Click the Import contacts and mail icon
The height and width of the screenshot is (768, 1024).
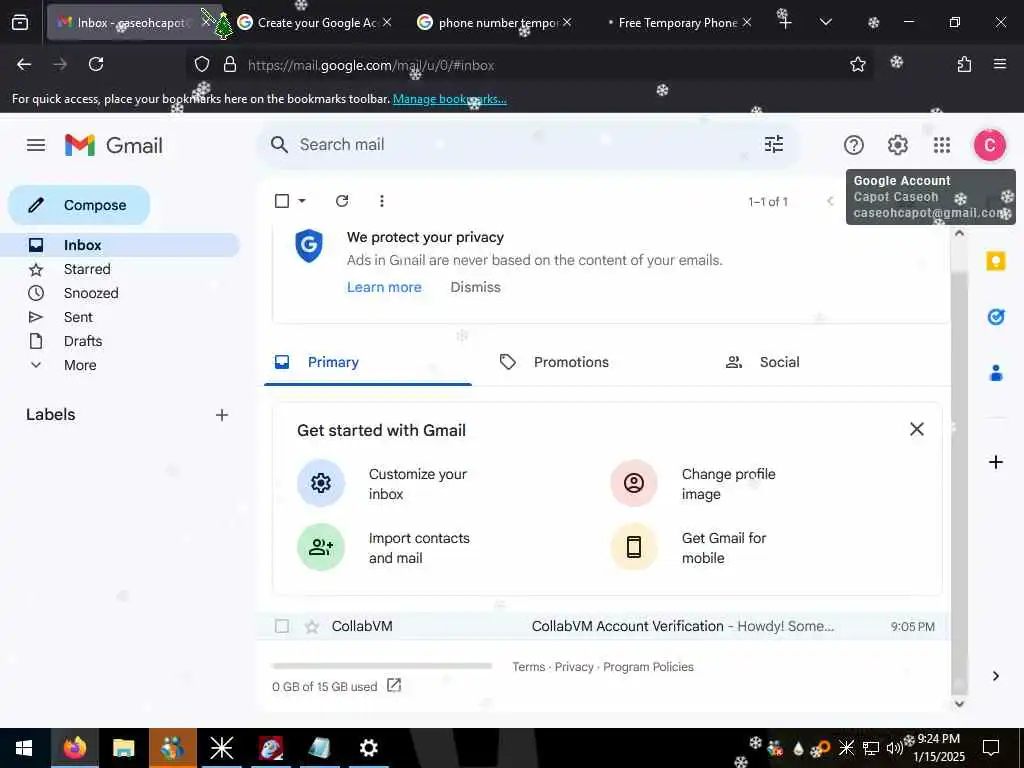pos(321,547)
